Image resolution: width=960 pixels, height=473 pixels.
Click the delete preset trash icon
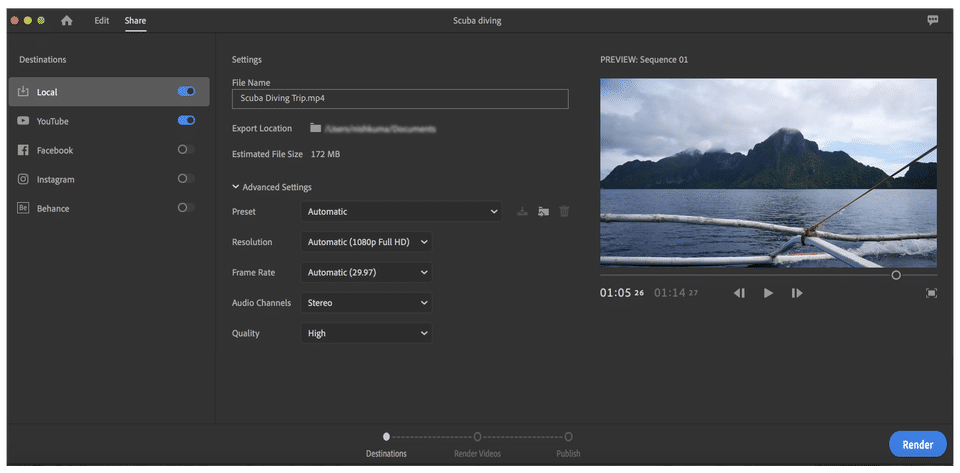[x=564, y=212]
